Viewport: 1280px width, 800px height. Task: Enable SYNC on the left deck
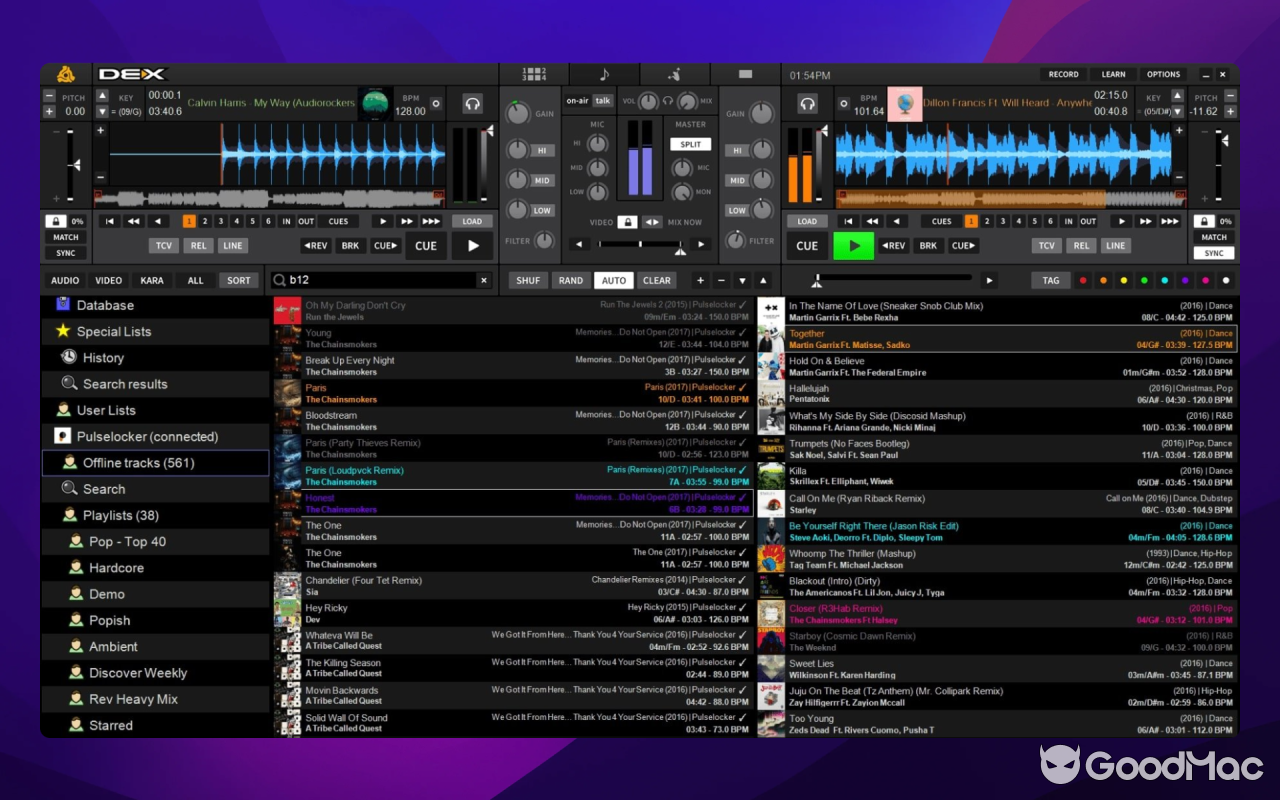coord(65,253)
